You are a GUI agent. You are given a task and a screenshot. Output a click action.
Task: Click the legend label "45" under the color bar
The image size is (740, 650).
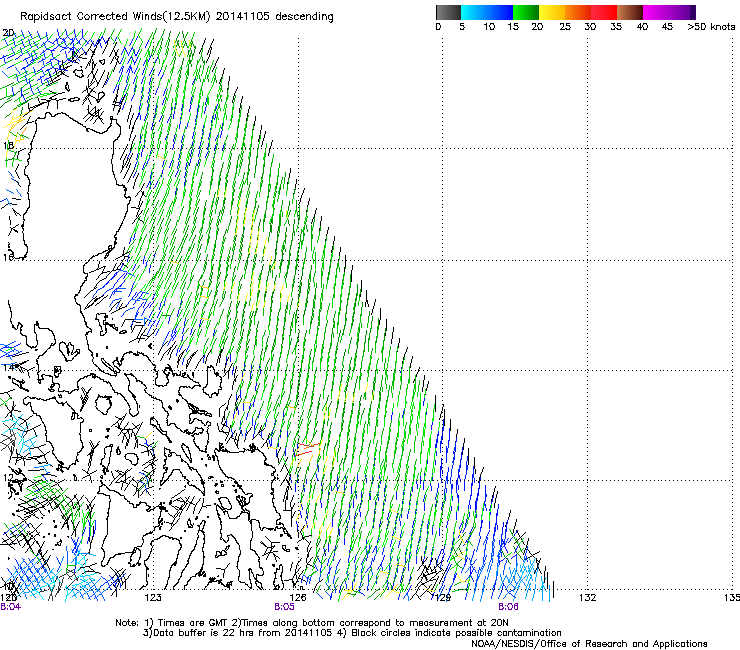click(x=667, y=27)
